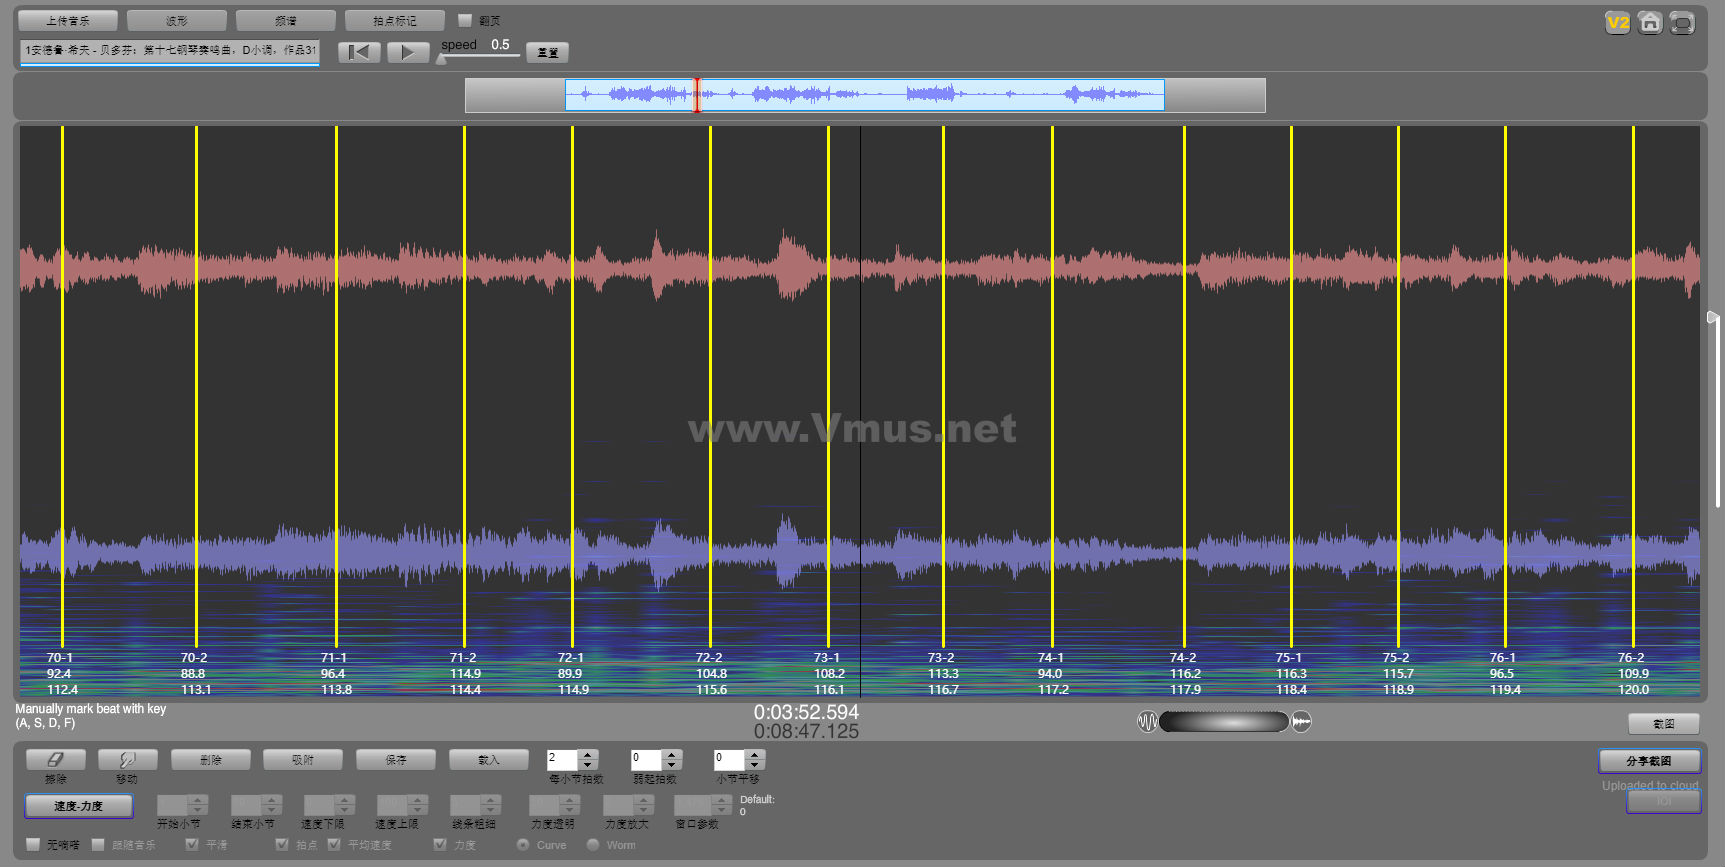The height and width of the screenshot is (867, 1725).
Task: Rewind to start with skip-back button
Action: coord(359,52)
